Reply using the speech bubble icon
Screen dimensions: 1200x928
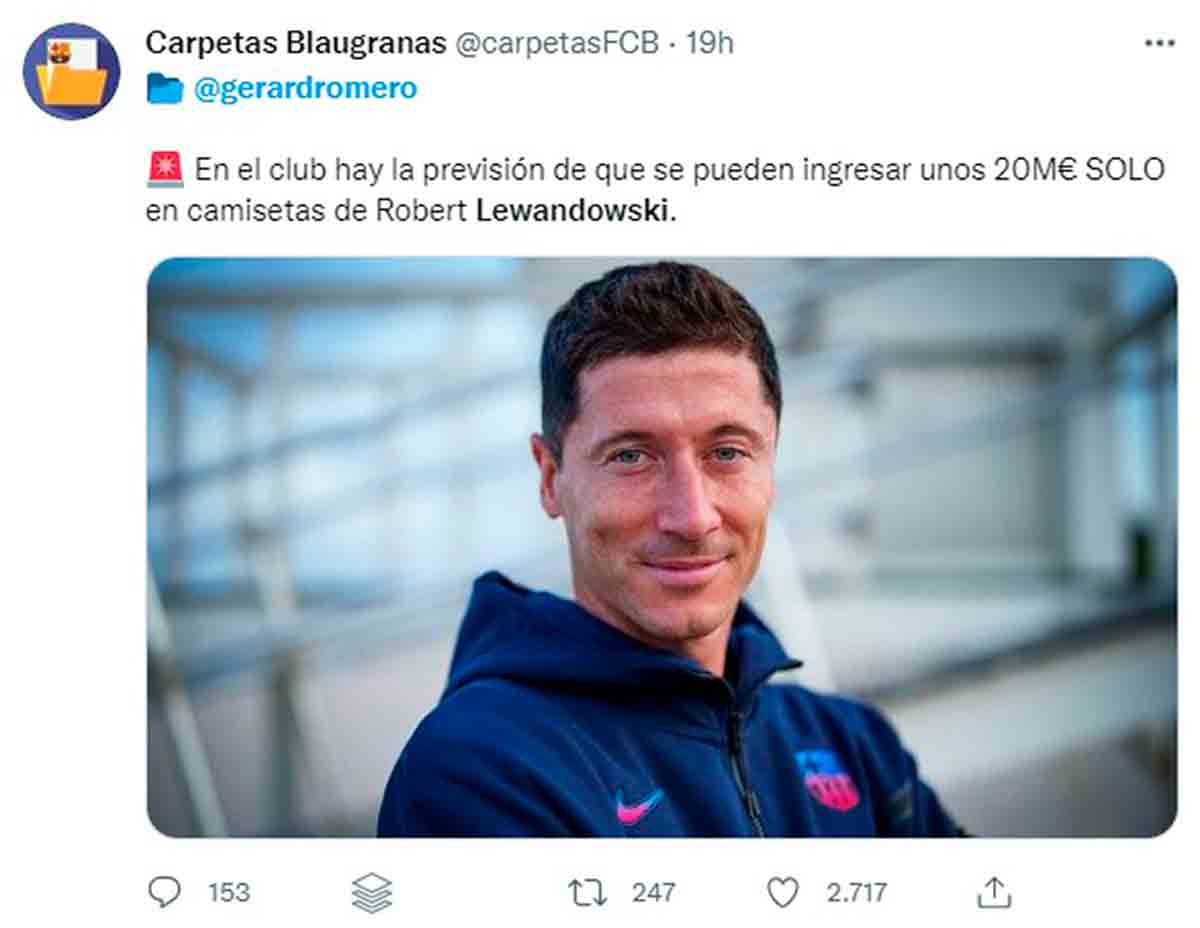[164, 891]
